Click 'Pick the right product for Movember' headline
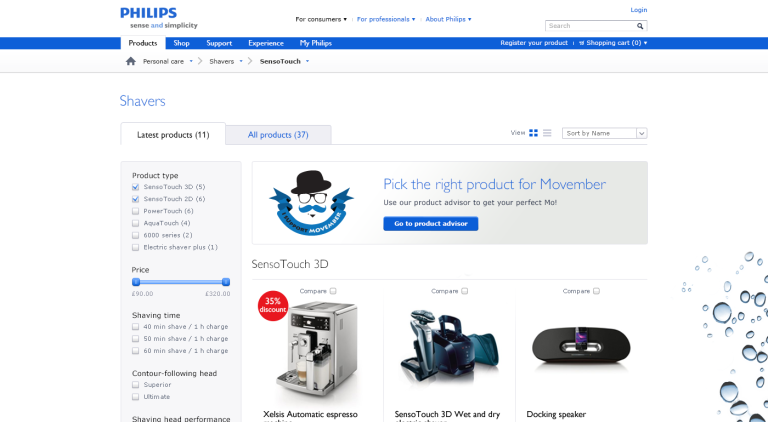768x422 pixels. (494, 185)
